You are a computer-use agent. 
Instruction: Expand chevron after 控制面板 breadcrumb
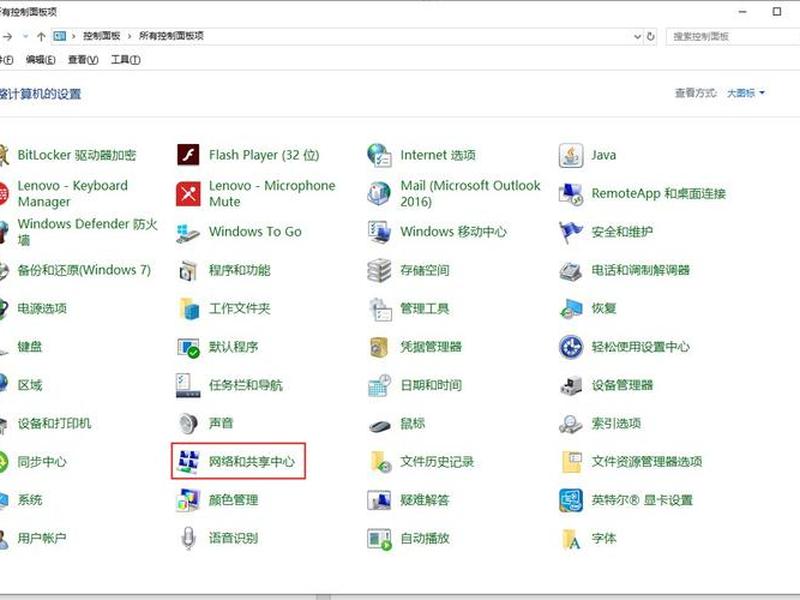(x=129, y=36)
